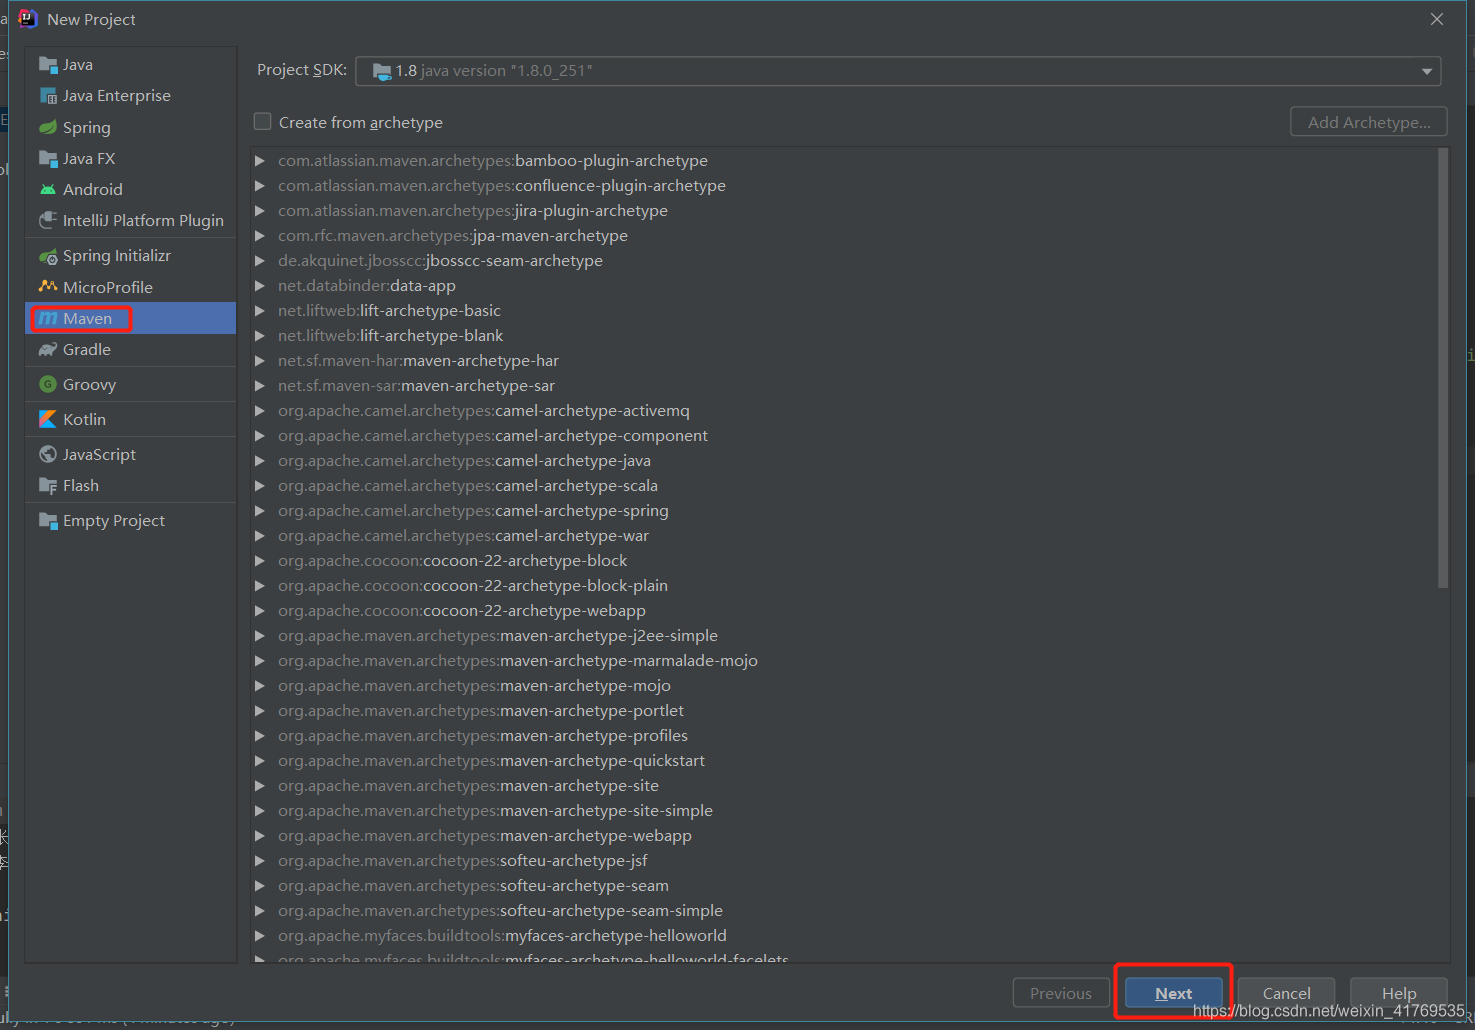1475x1030 pixels.
Task: Select camel-archetype-spring row
Action: click(844, 510)
